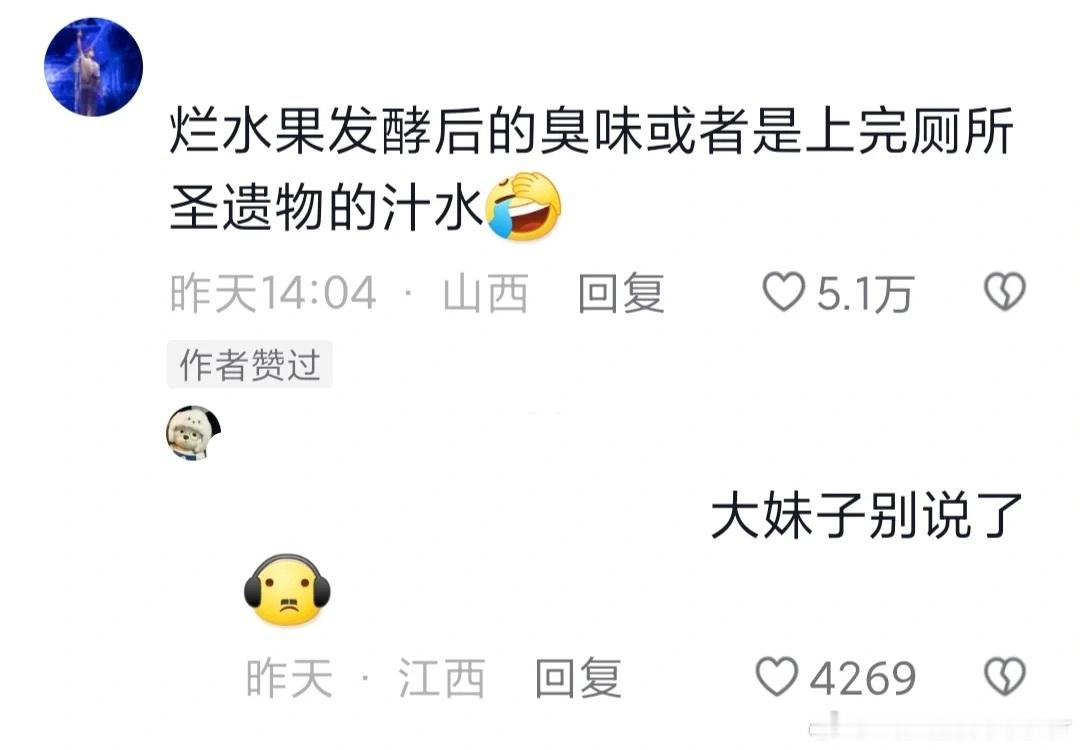Reply to the 江西 comment via 回复
Image resolution: width=1080 pixels, height=750 pixels.
point(578,678)
